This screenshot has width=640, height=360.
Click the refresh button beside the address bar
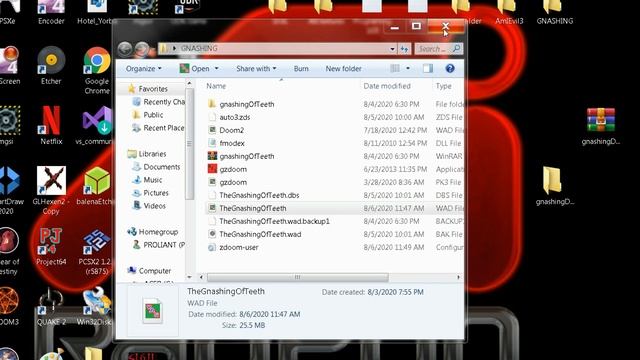pos(404,49)
